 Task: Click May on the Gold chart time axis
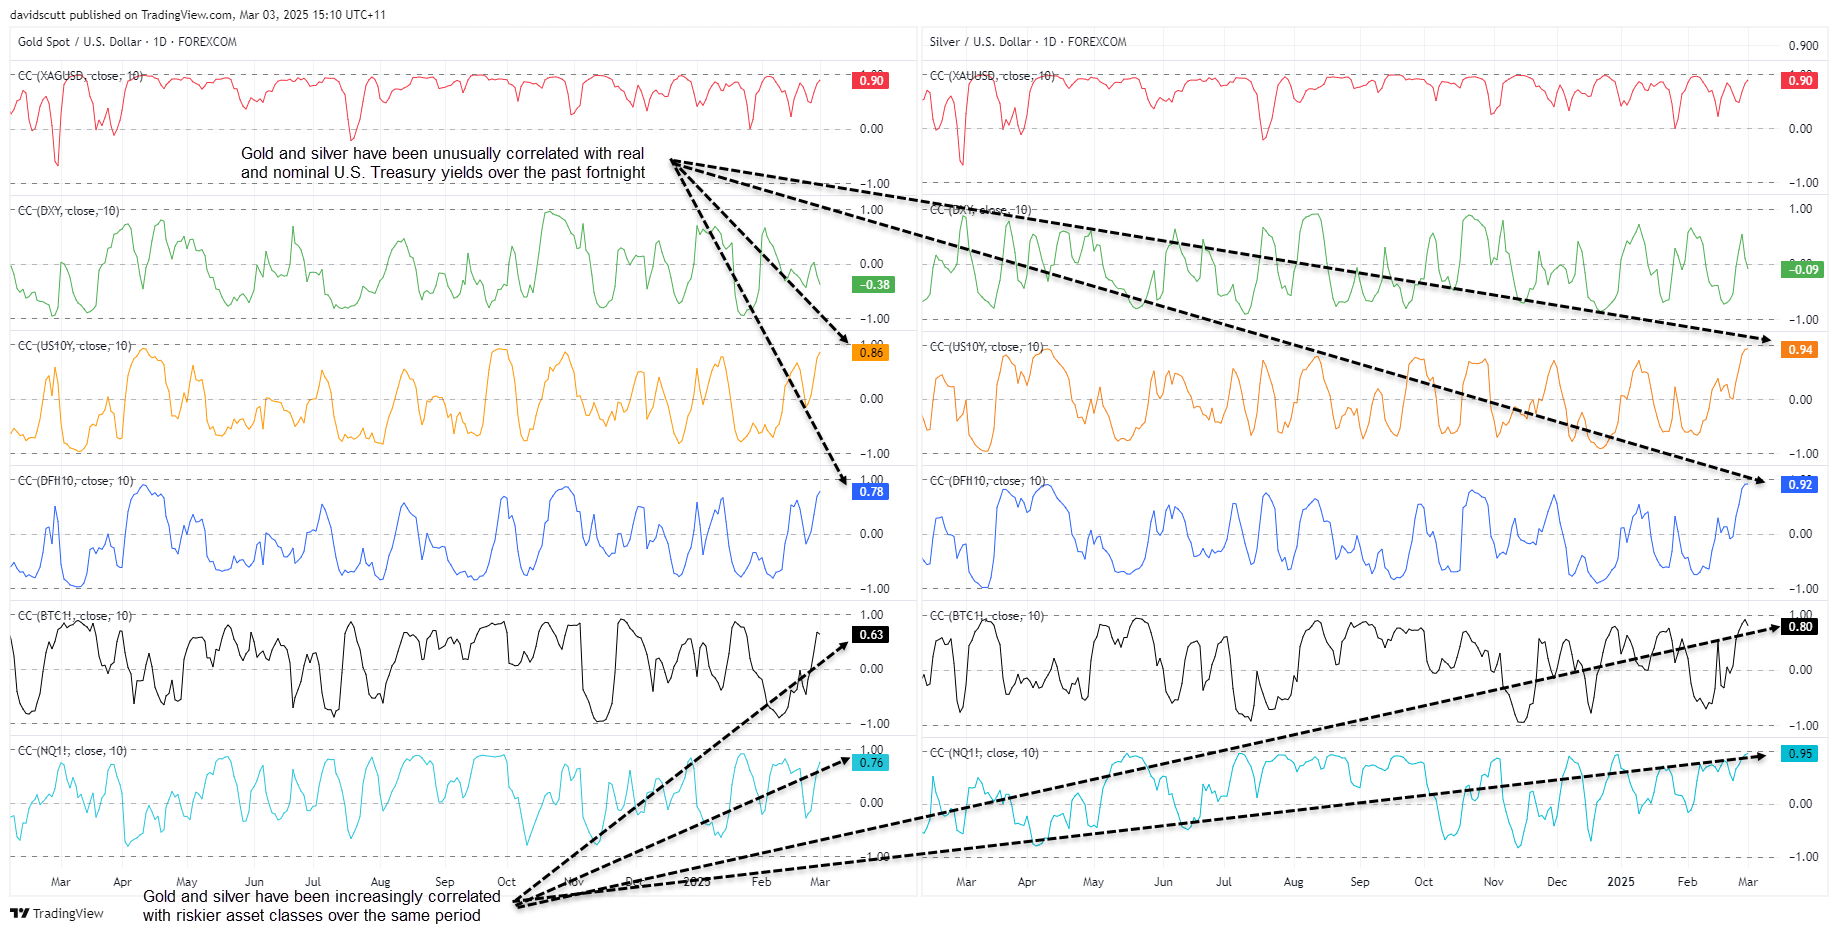[187, 882]
